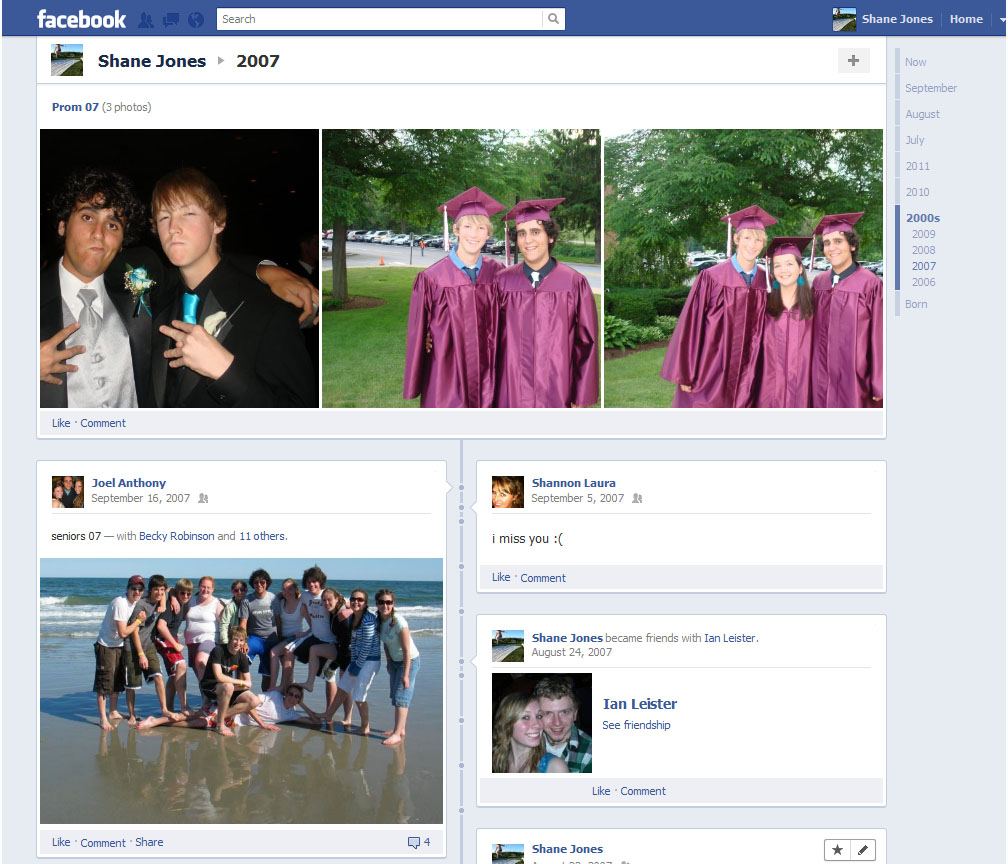
Task: Open second Prom 07 graduation photo
Action: (x=461, y=268)
